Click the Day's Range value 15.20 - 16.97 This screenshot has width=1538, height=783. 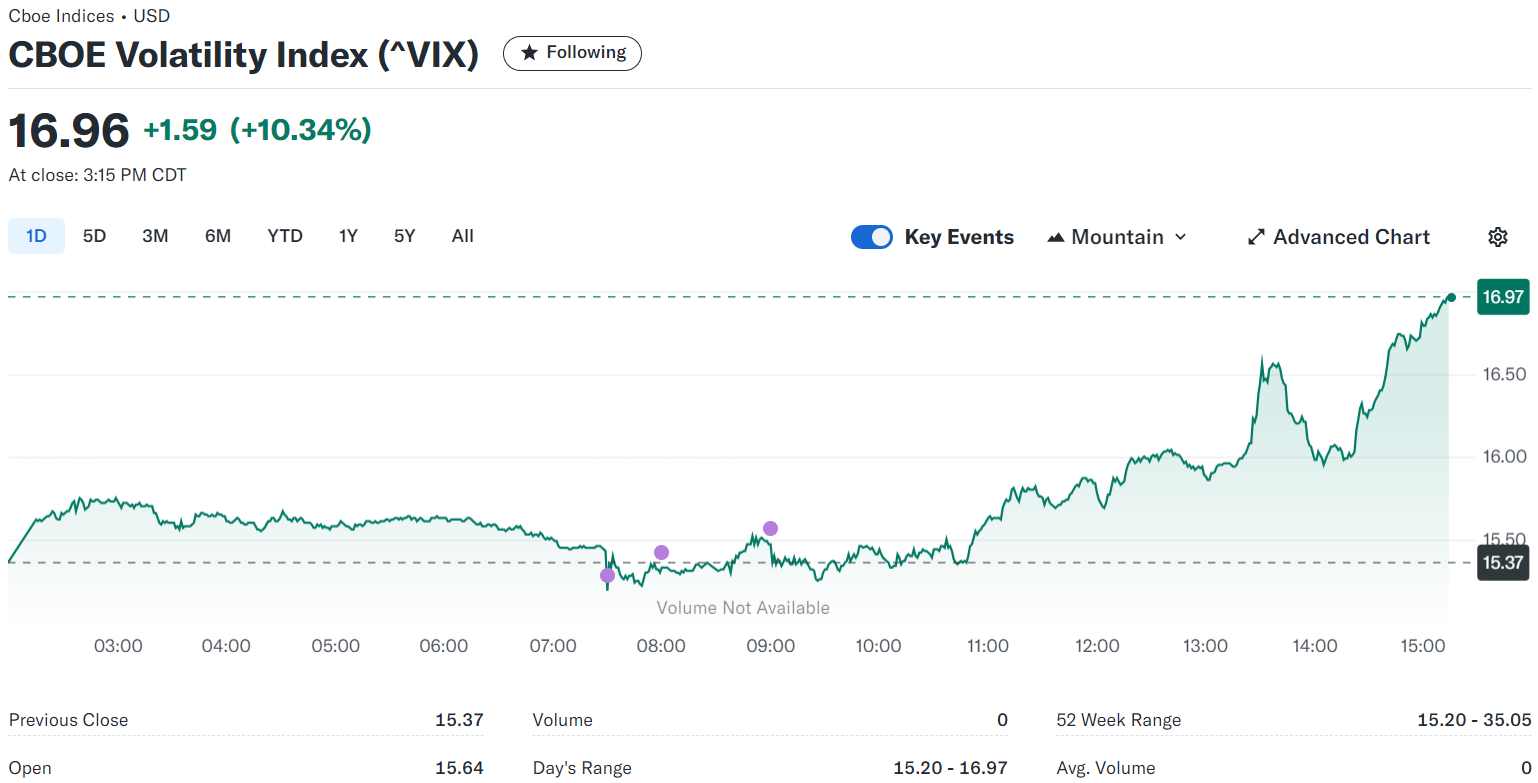pyautogui.click(x=950, y=768)
